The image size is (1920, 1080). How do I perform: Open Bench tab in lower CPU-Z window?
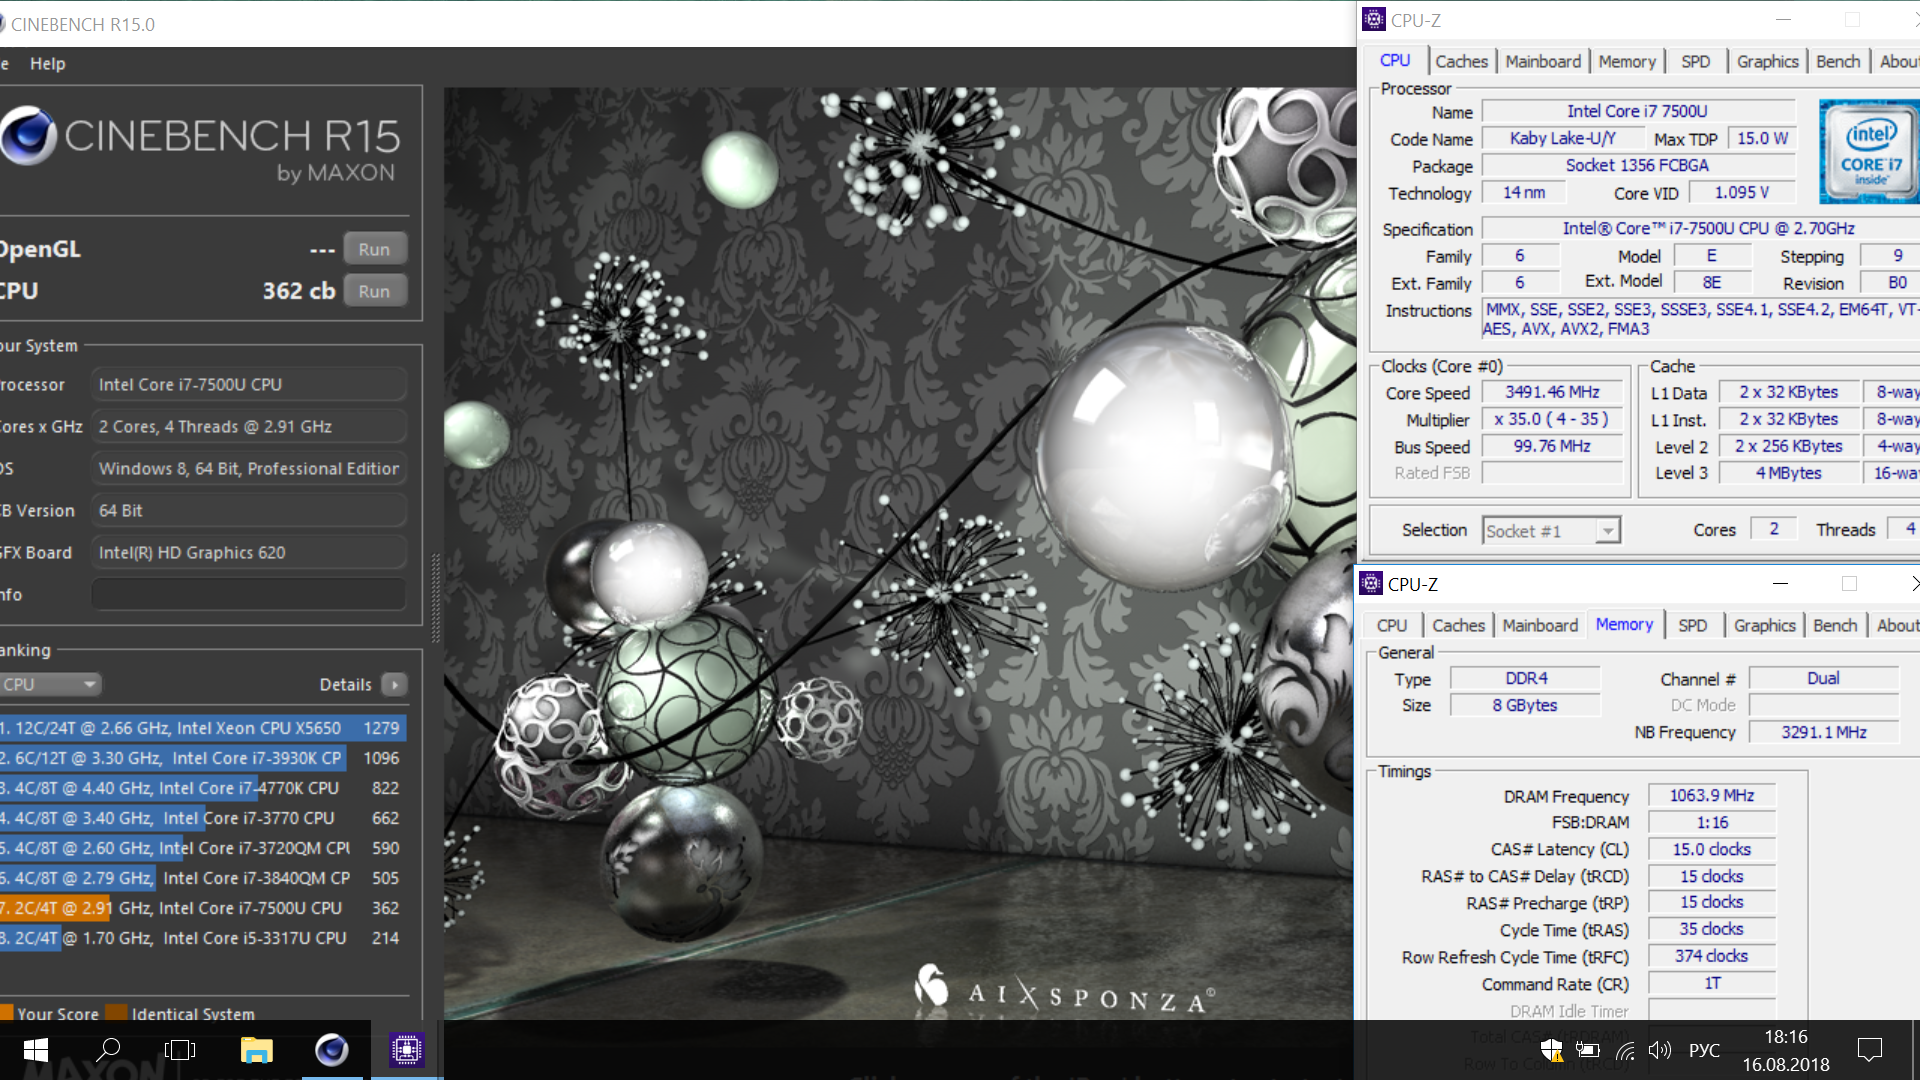point(1835,625)
